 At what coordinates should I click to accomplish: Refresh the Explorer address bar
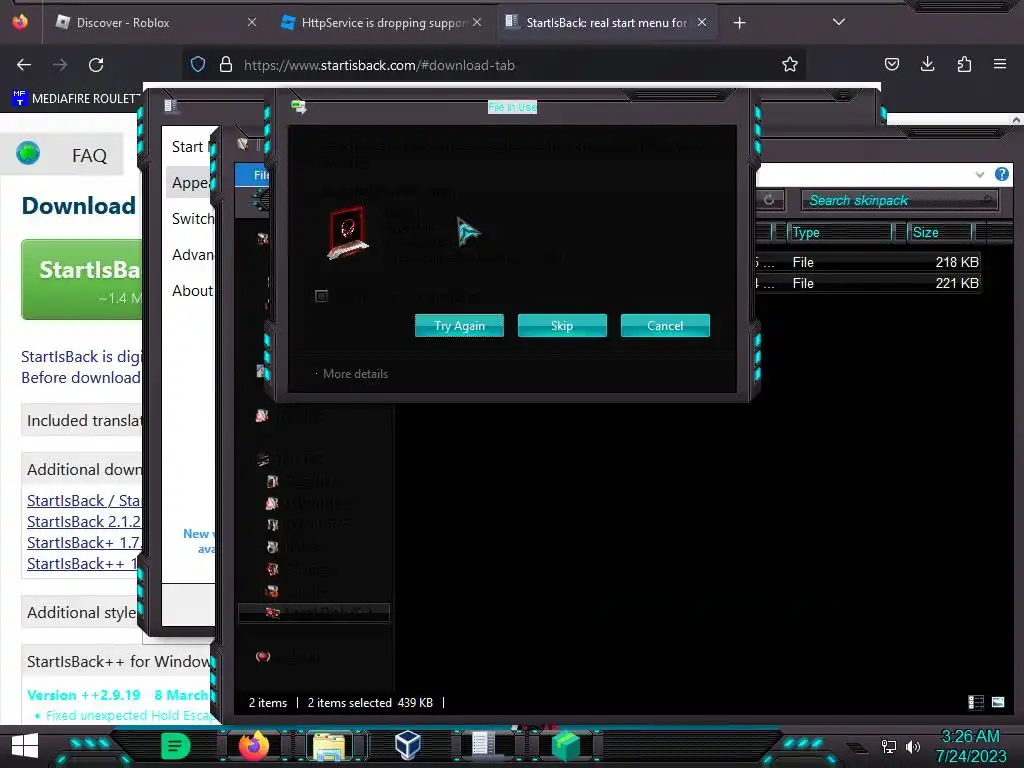(x=769, y=200)
